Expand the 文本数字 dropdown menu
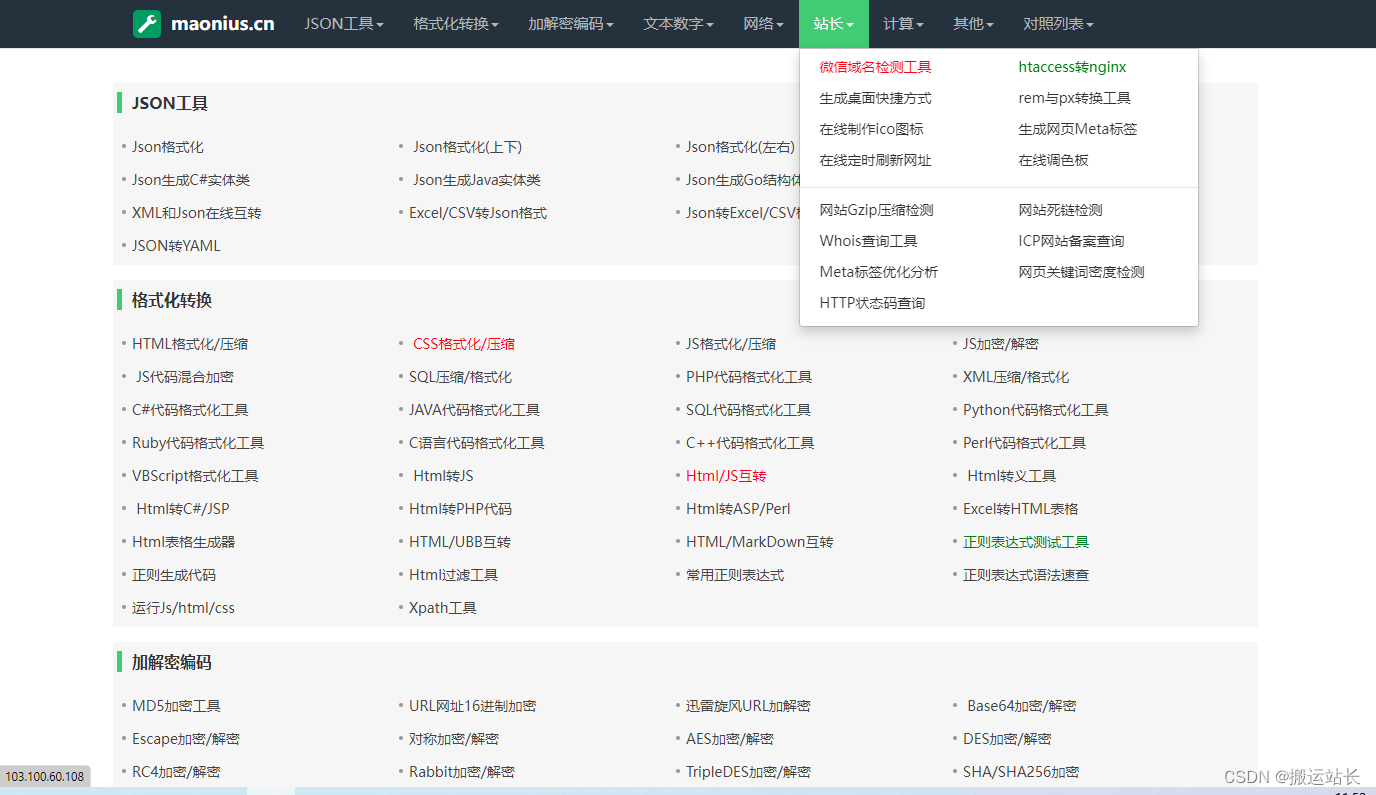This screenshot has width=1376, height=795. (679, 24)
